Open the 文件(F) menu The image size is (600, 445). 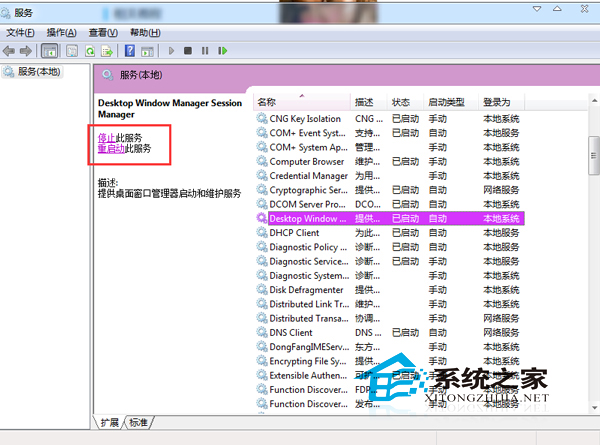20,33
